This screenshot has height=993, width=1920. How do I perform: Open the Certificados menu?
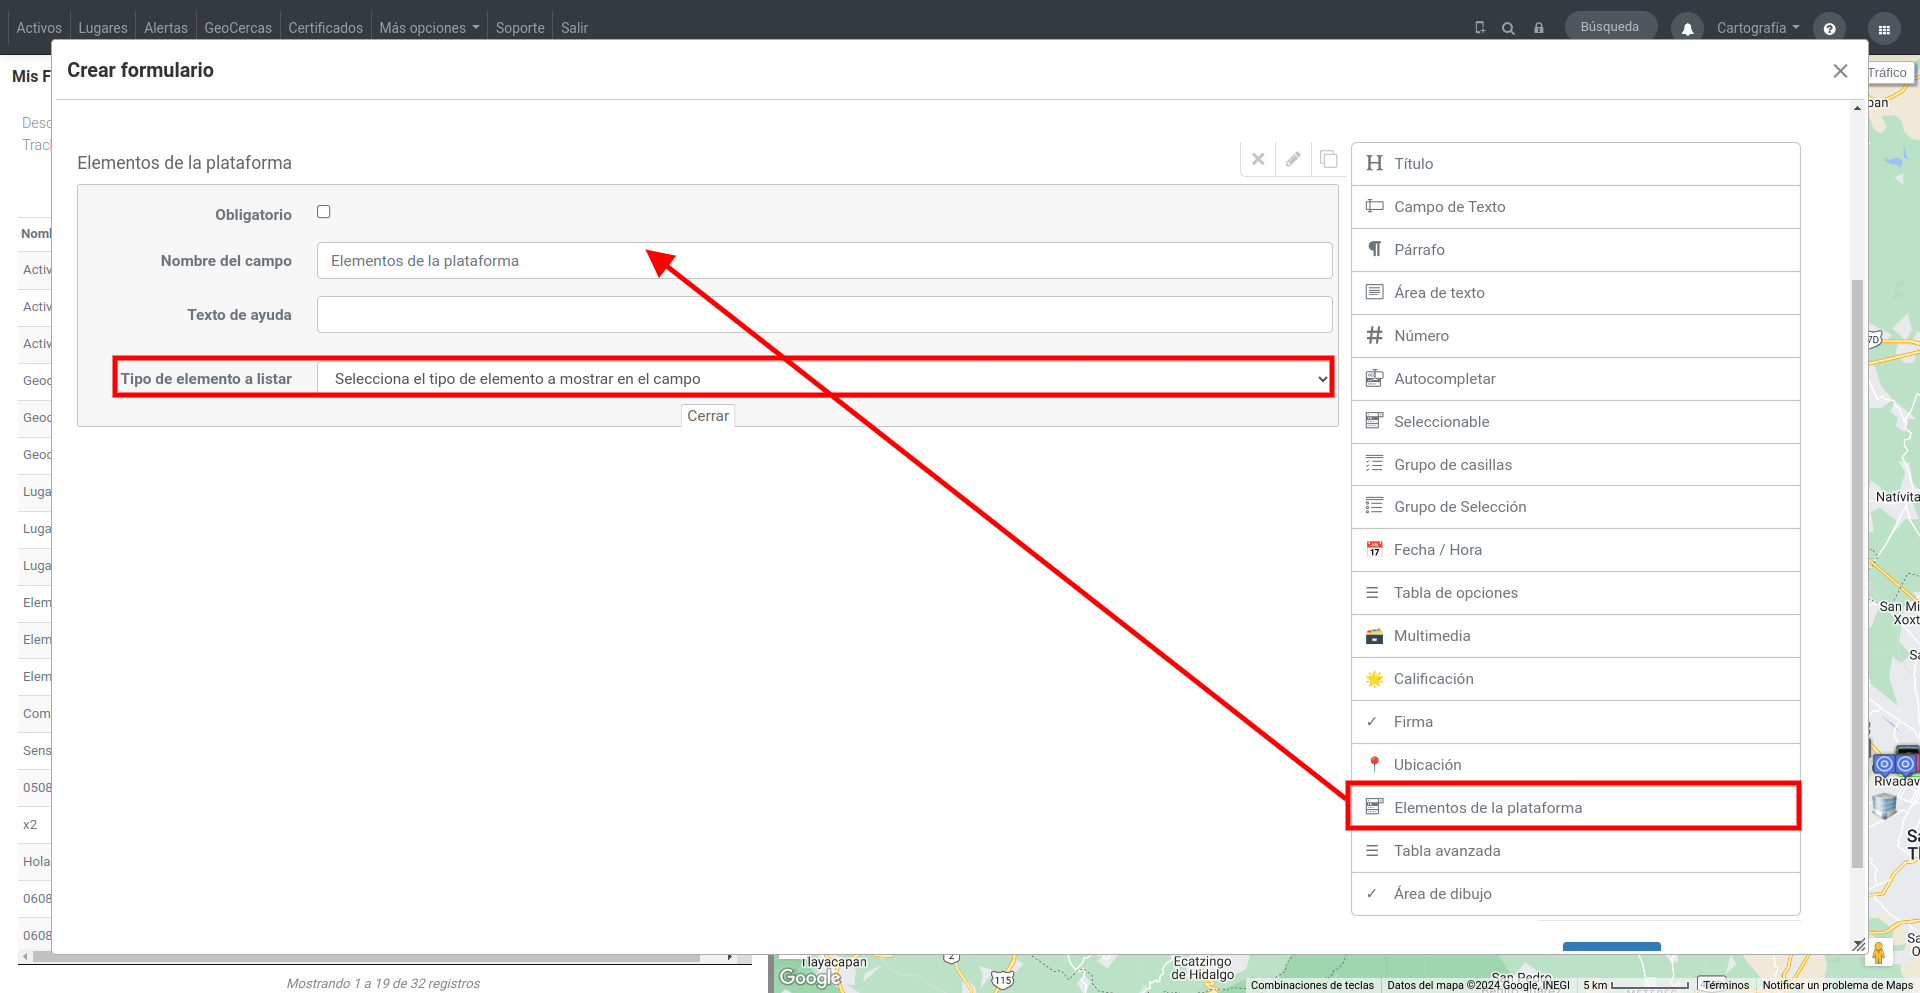(x=326, y=28)
